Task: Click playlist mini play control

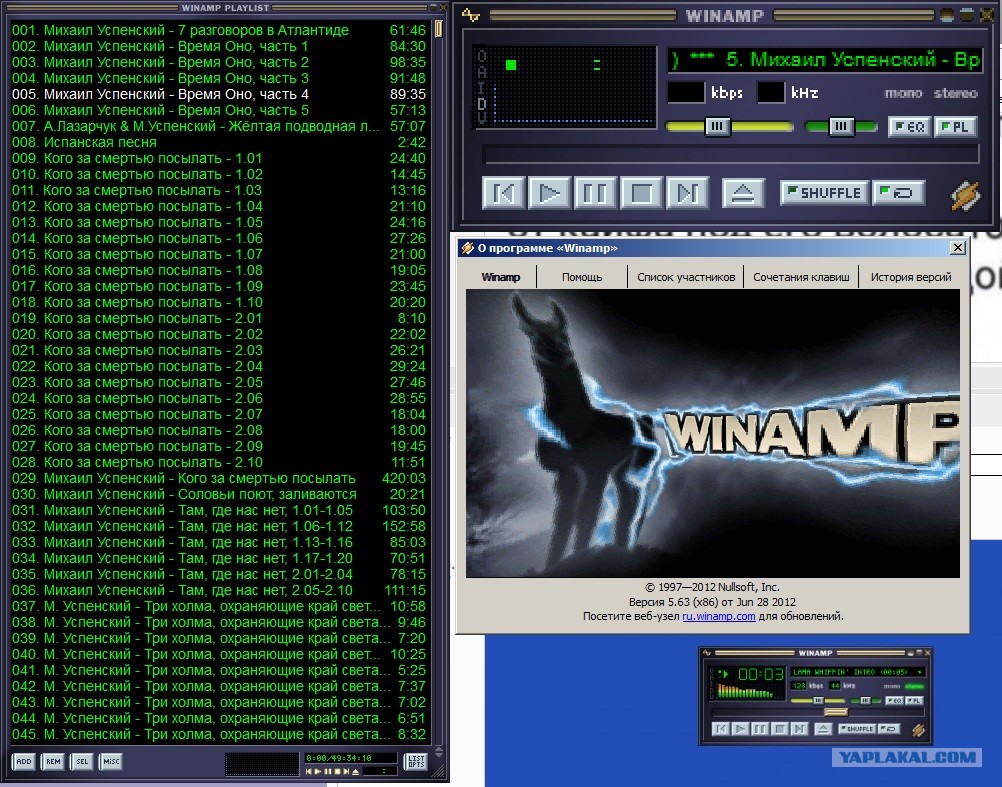Action: (x=318, y=772)
